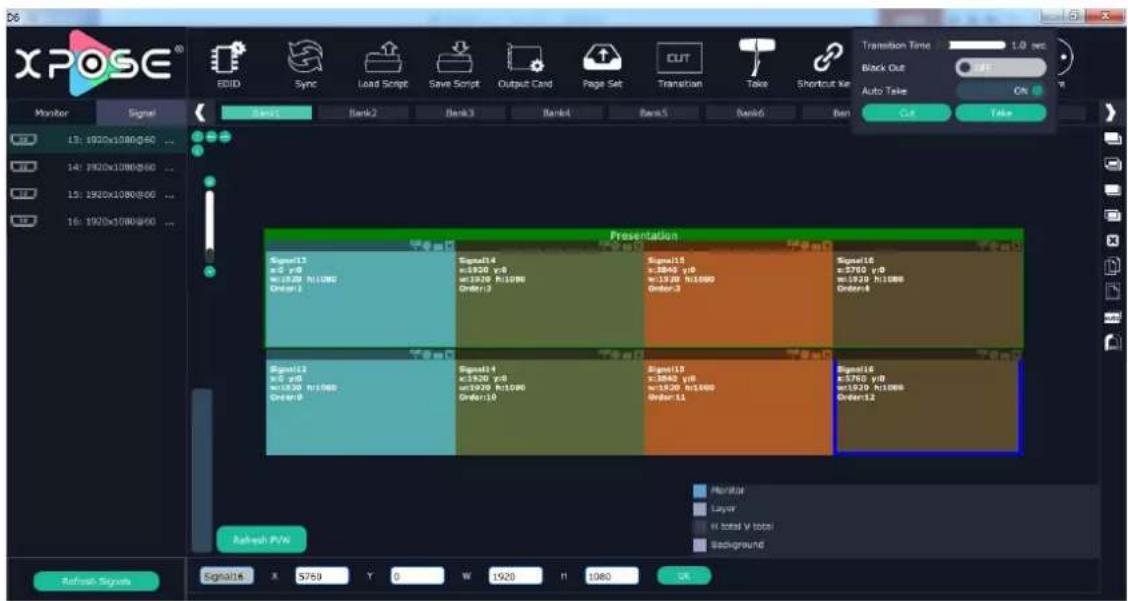Click the Layer legend color swatch
Viewport: 1128px width, 601px height.
click(x=700, y=509)
